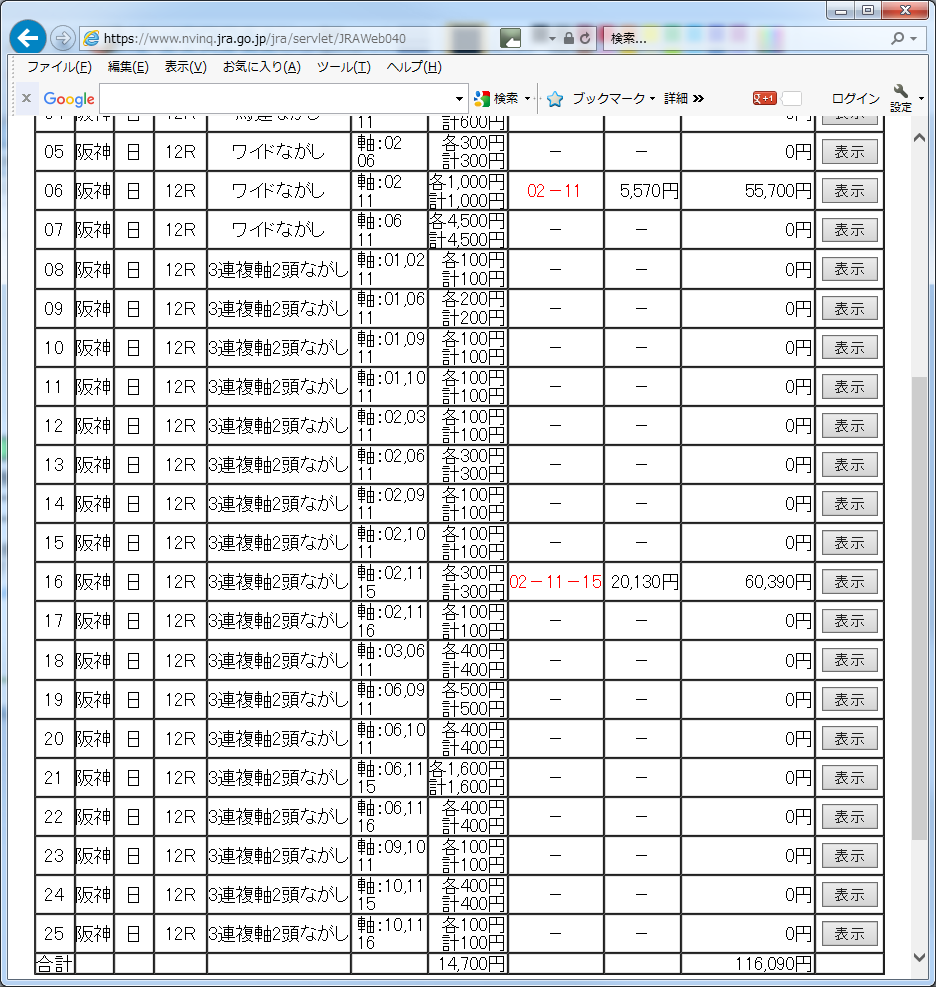The height and width of the screenshot is (987, 936).
Task: Click the 軸:06,09 selection in row 19
Action: coord(391,699)
